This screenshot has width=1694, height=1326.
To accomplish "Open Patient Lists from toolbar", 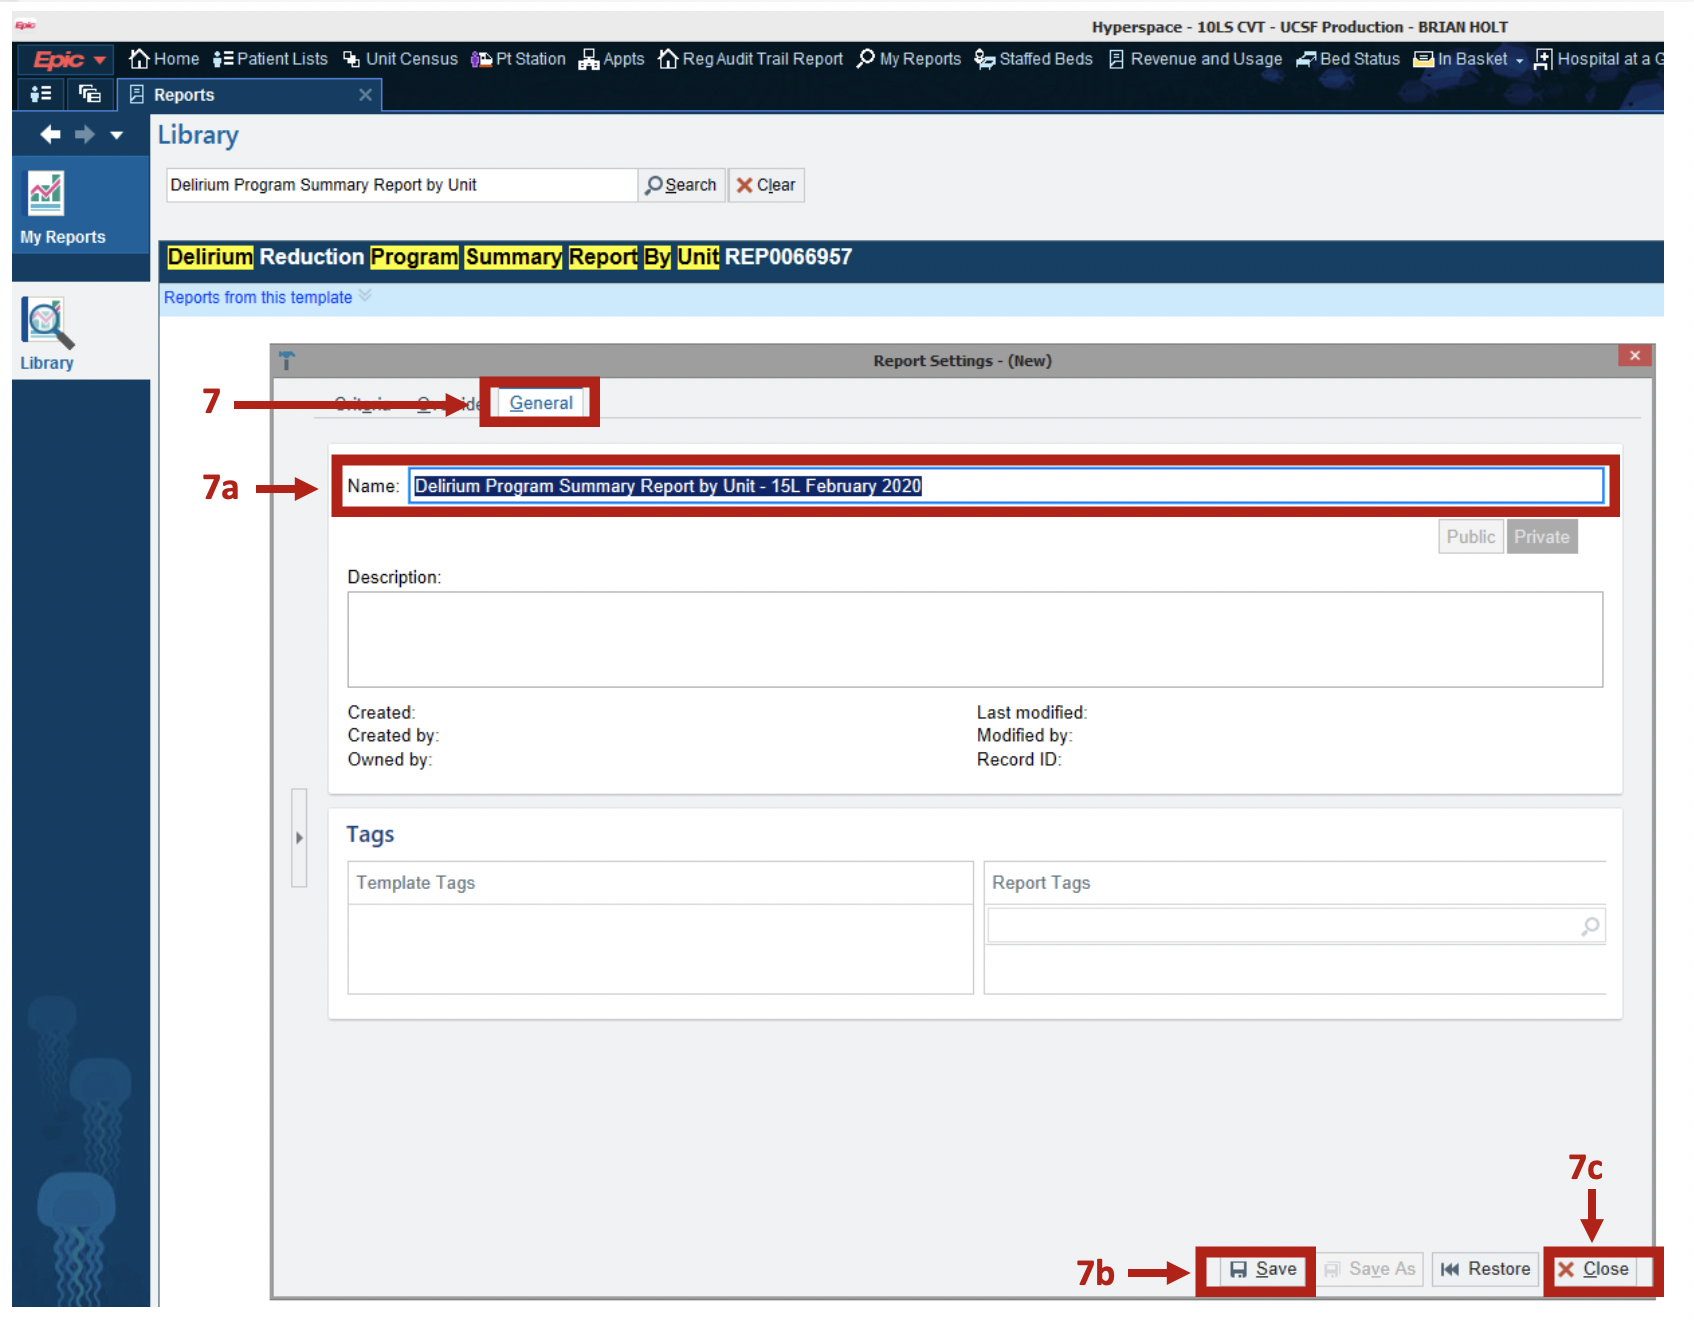I will (x=270, y=59).
